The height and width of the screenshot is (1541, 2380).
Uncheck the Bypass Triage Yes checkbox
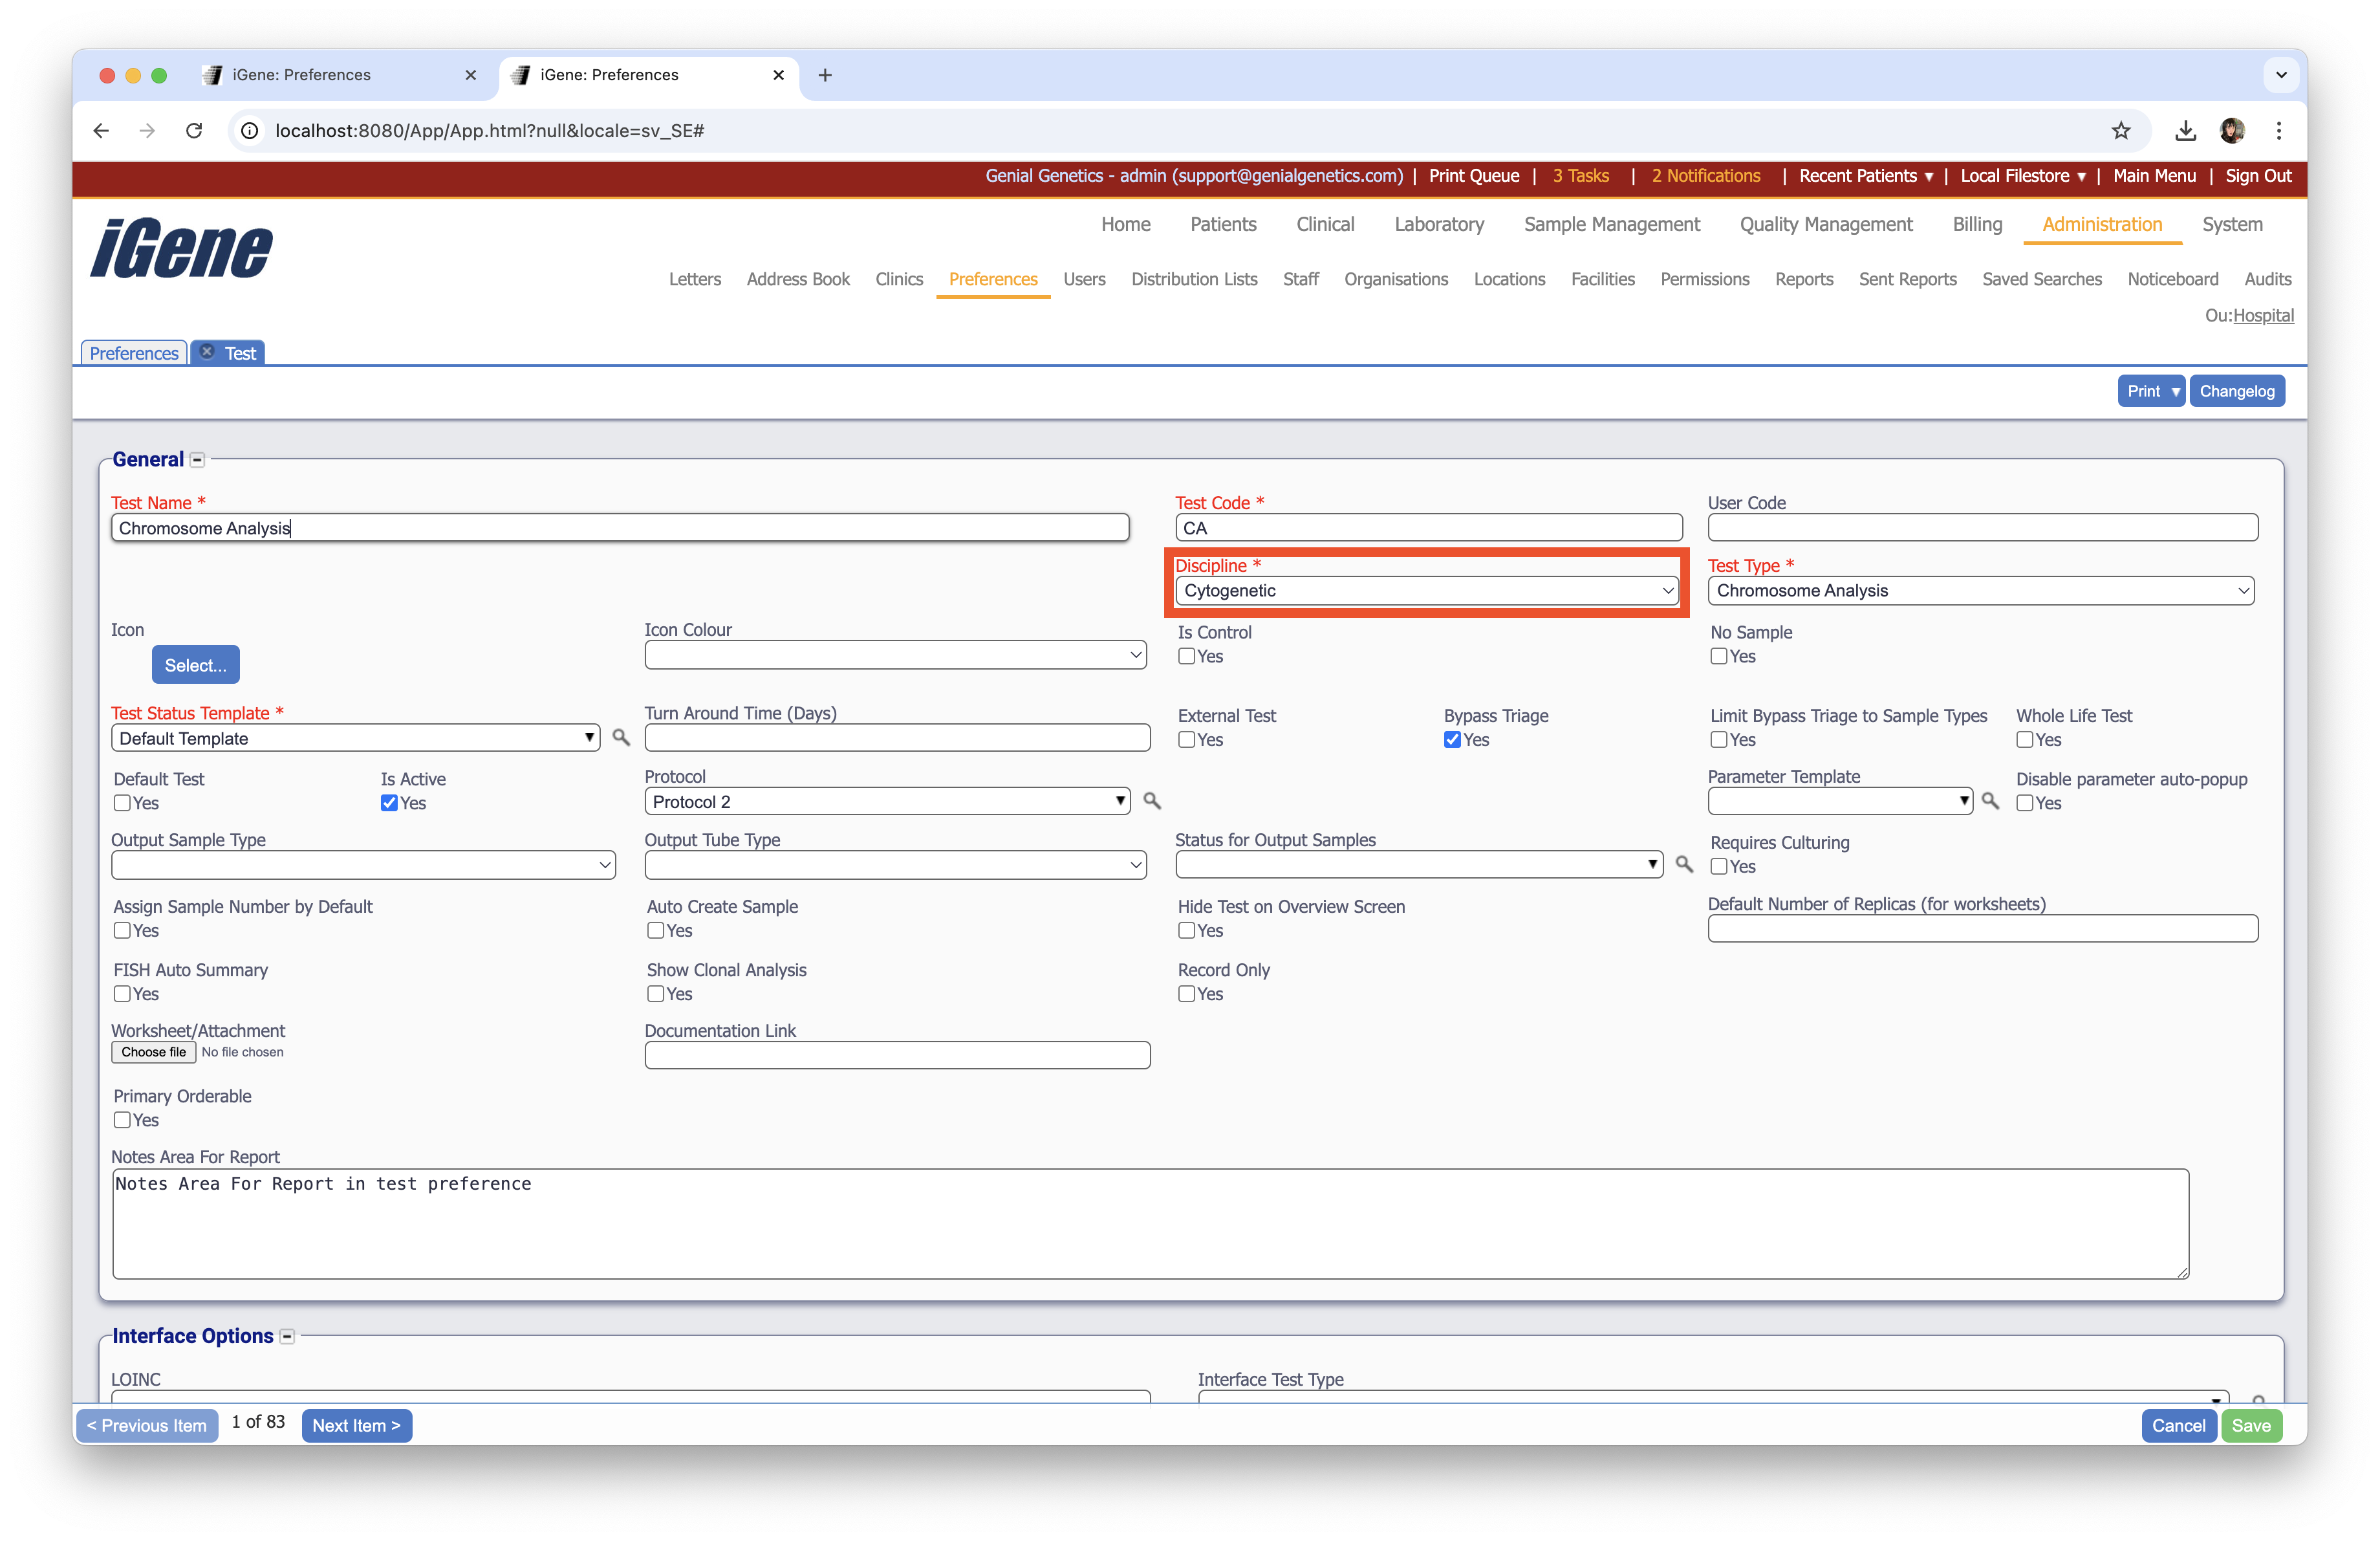coord(1452,740)
